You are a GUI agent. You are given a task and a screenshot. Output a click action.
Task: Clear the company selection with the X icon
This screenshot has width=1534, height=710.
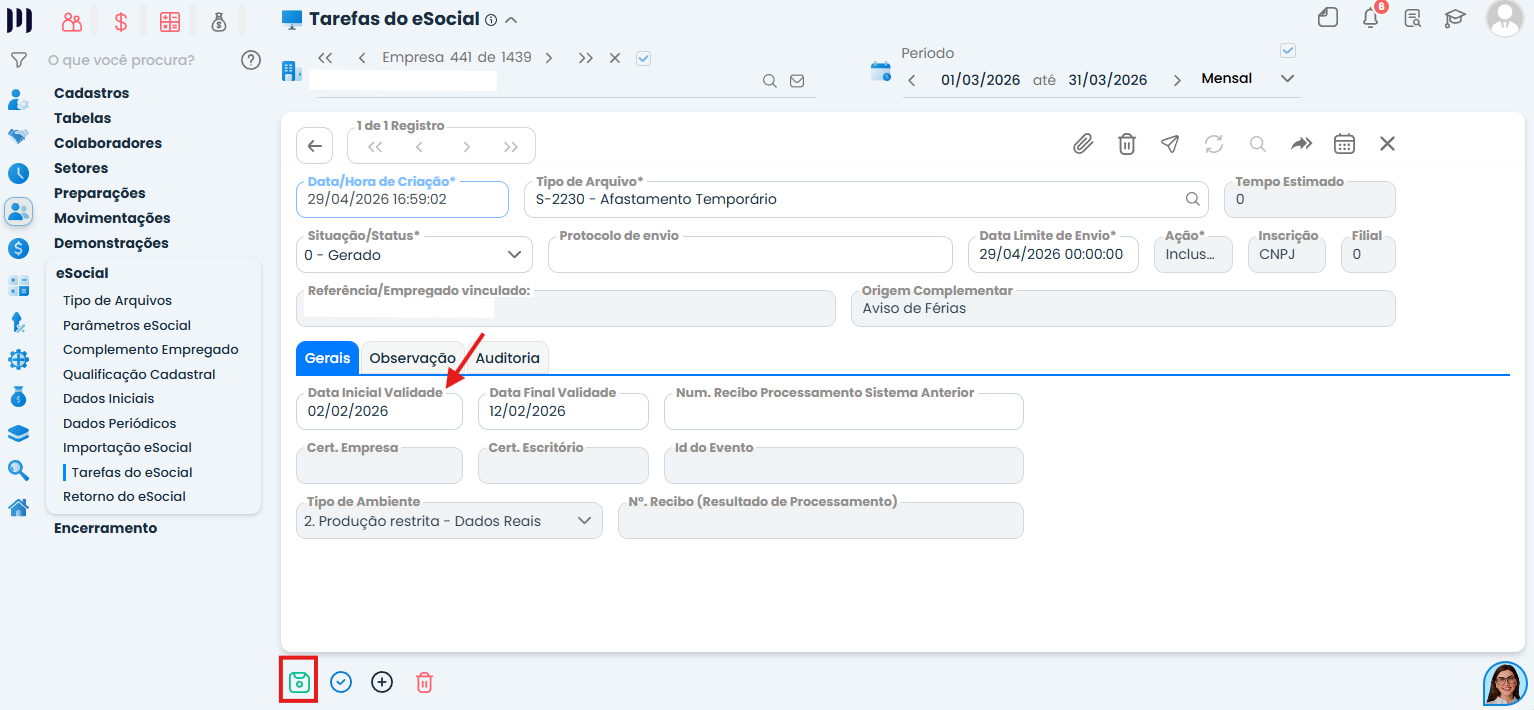click(615, 58)
